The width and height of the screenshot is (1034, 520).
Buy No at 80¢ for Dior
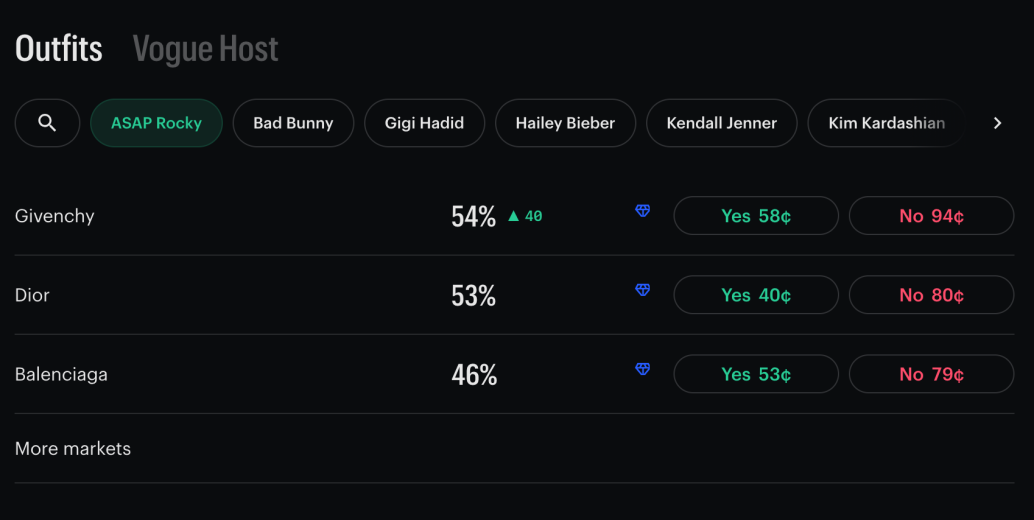(931, 295)
